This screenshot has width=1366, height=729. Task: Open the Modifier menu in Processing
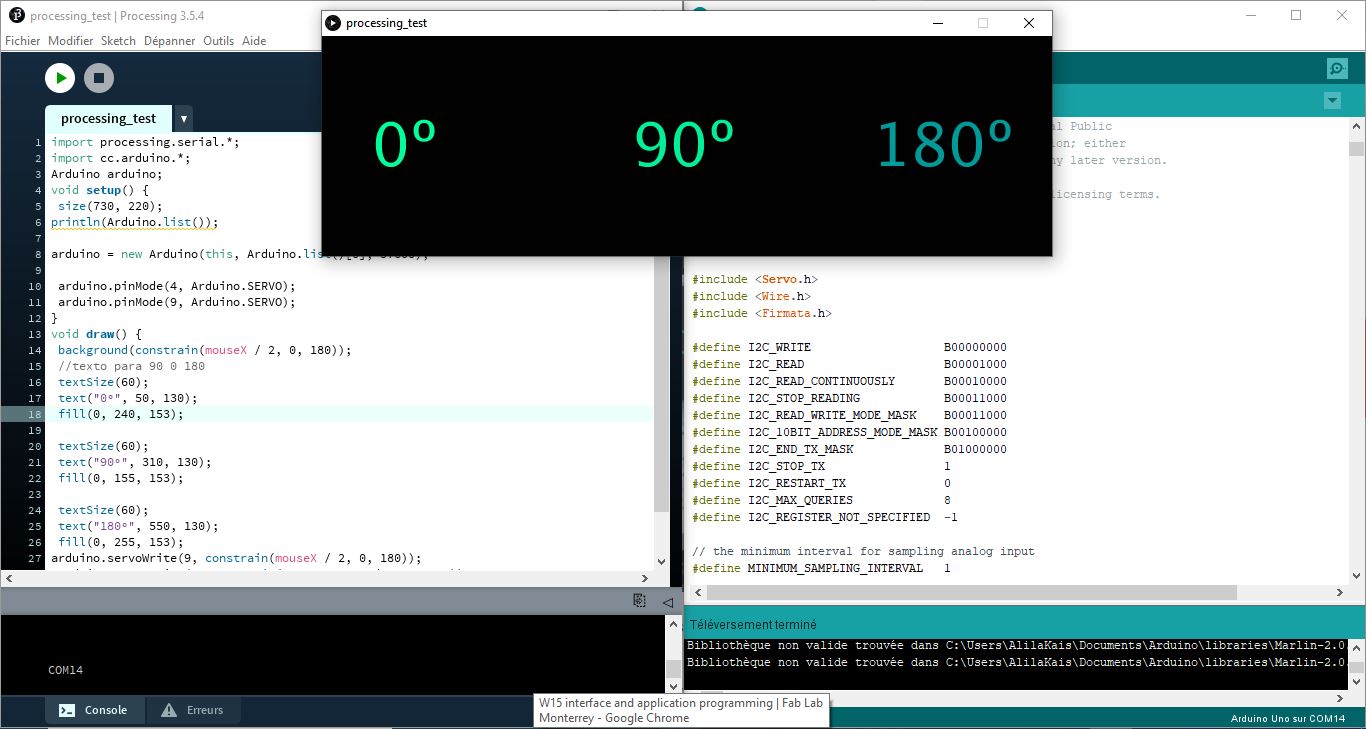(71, 41)
